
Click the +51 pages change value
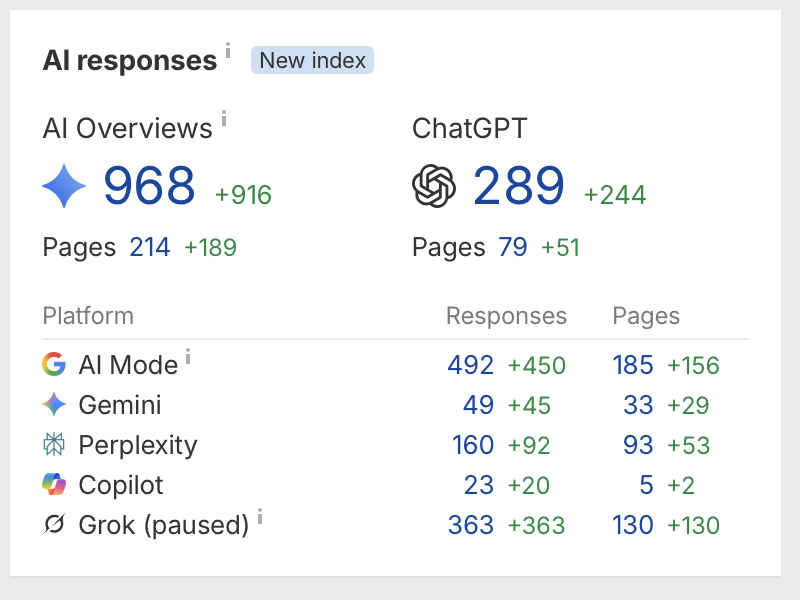tap(560, 248)
